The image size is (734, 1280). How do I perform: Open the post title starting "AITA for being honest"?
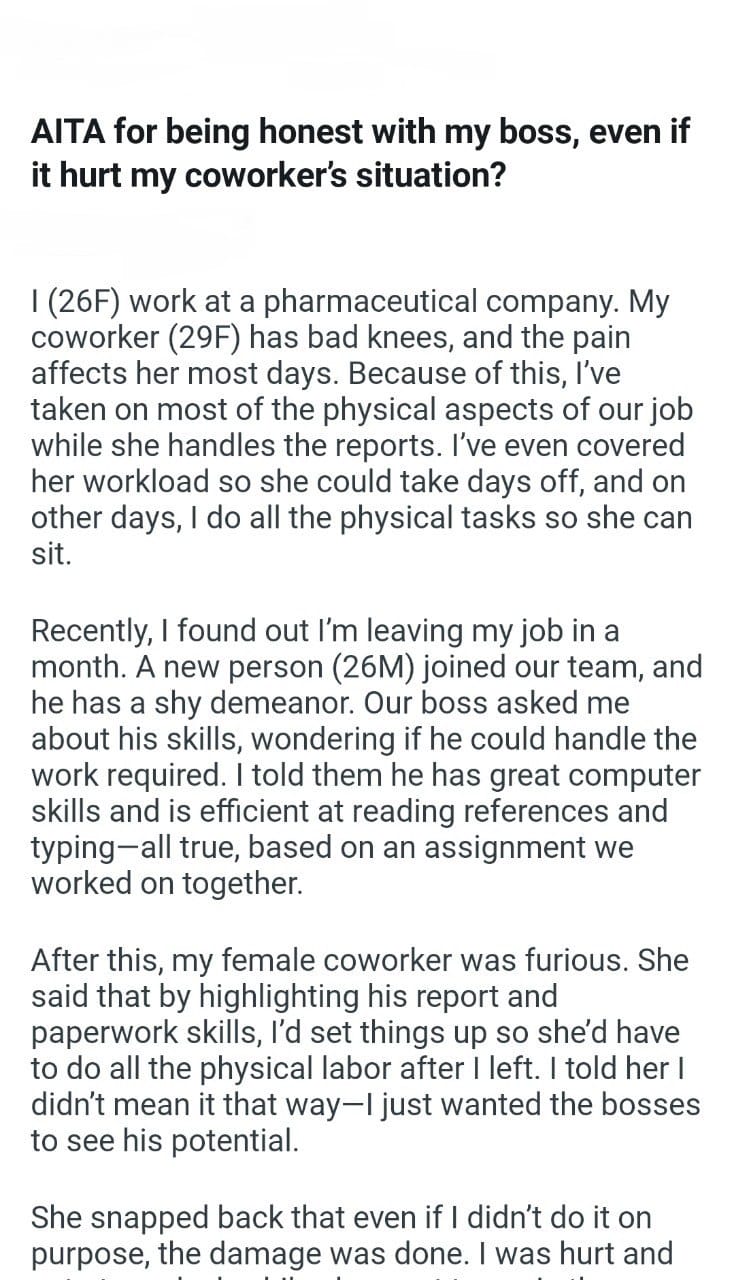pyautogui.click(x=360, y=152)
